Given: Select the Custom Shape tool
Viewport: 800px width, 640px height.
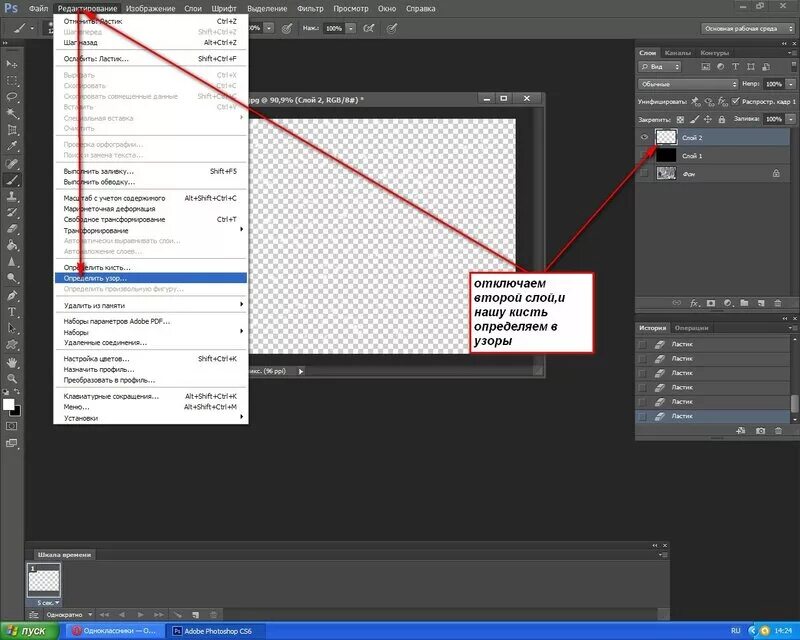Looking at the screenshot, I should pyautogui.click(x=12, y=344).
